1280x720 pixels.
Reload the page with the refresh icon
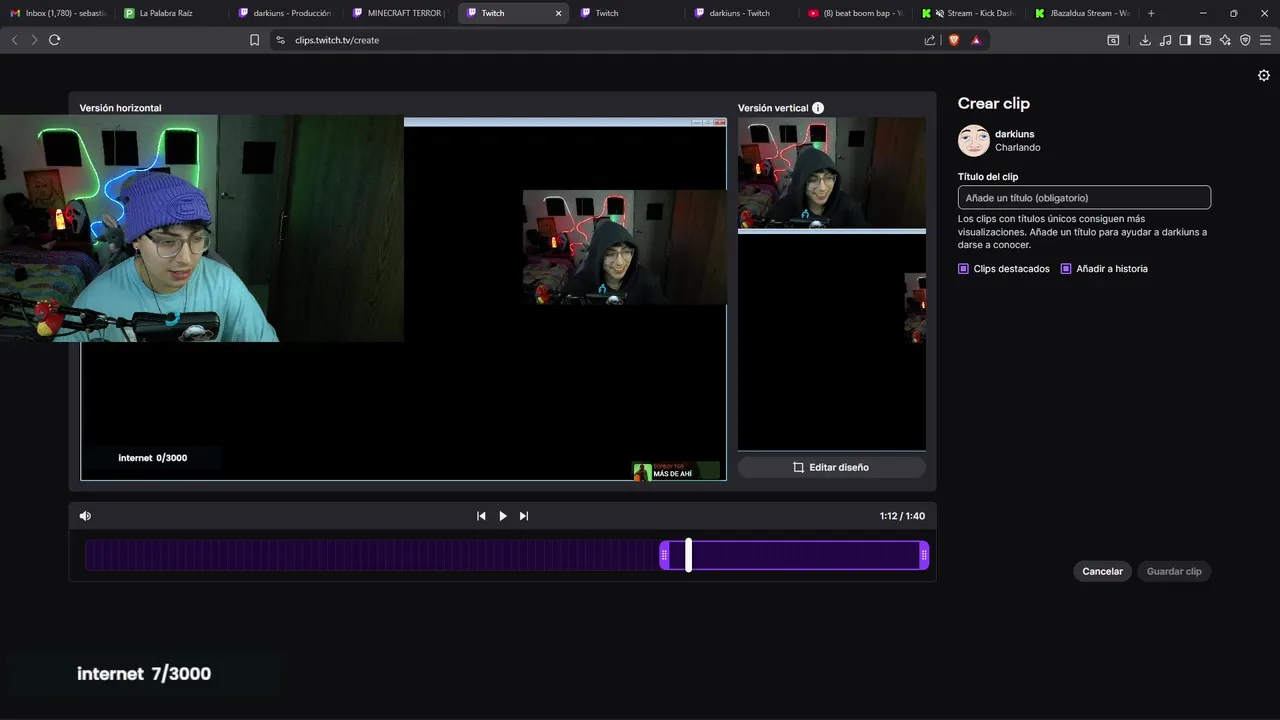click(54, 40)
